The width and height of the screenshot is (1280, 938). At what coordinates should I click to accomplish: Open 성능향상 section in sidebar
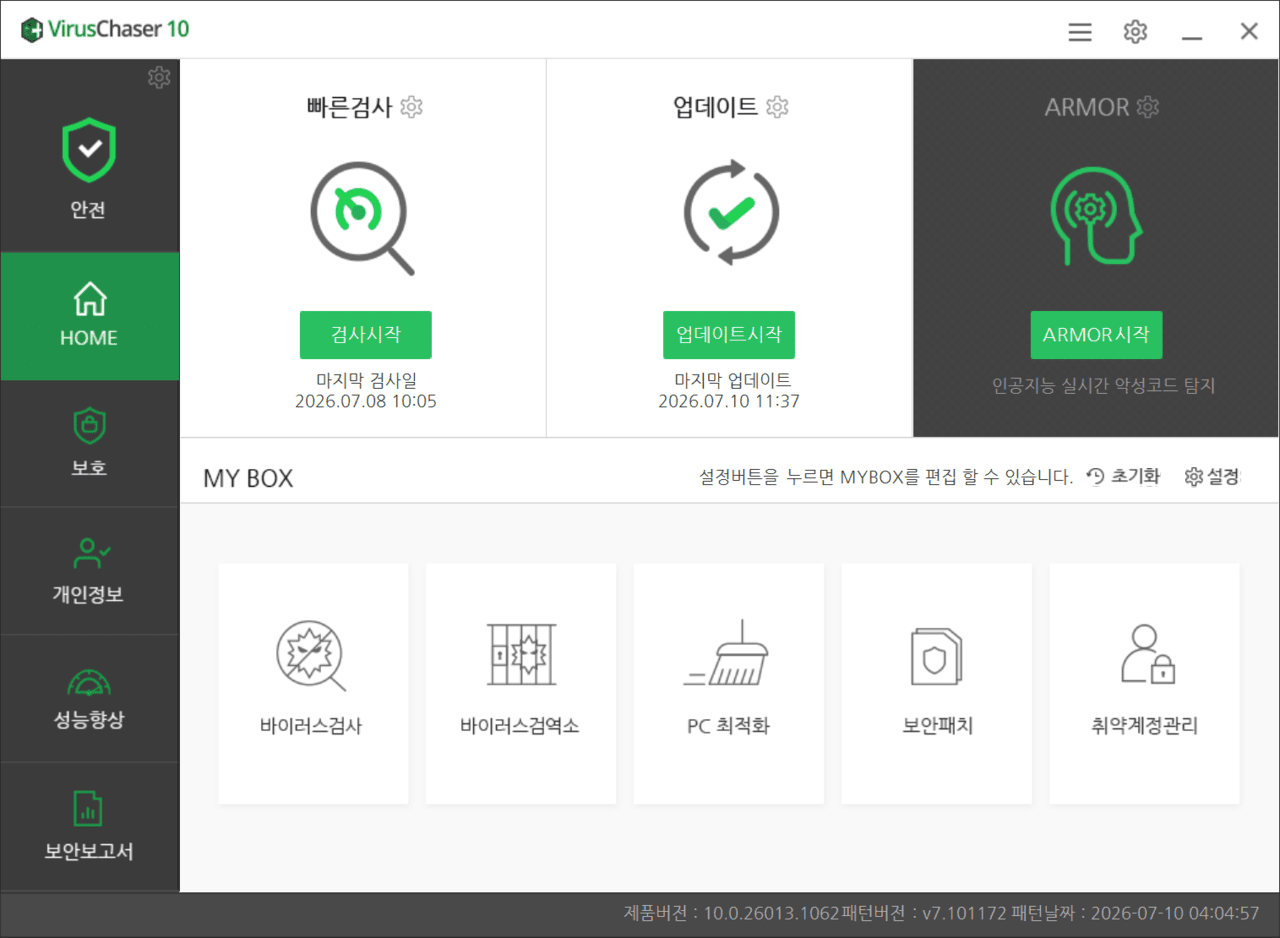90,698
